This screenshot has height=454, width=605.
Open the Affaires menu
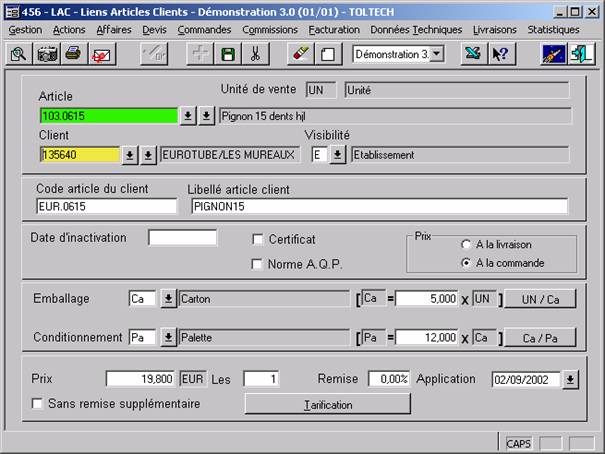click(x=114, y=30)
